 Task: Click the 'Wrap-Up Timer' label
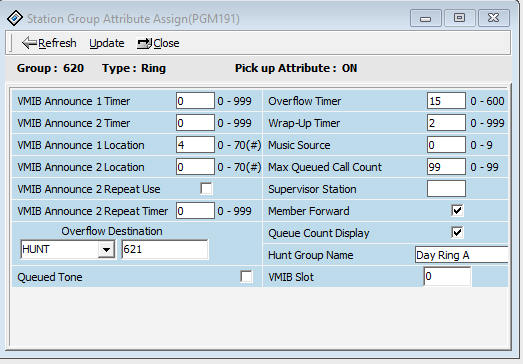[304, 123]
